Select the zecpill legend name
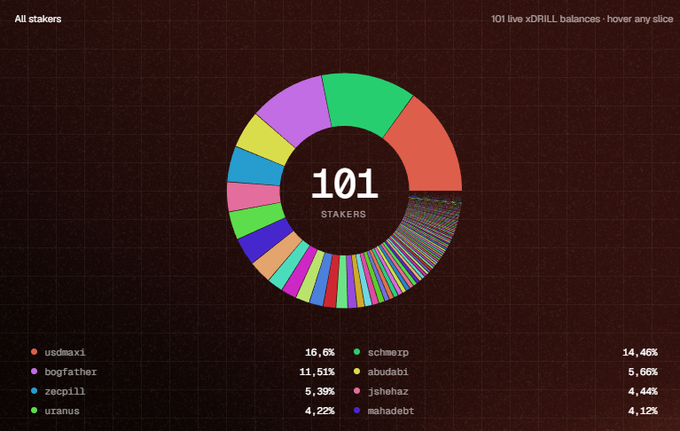The height and width of the screenshot is (431, 680). (x=65, y=392)
